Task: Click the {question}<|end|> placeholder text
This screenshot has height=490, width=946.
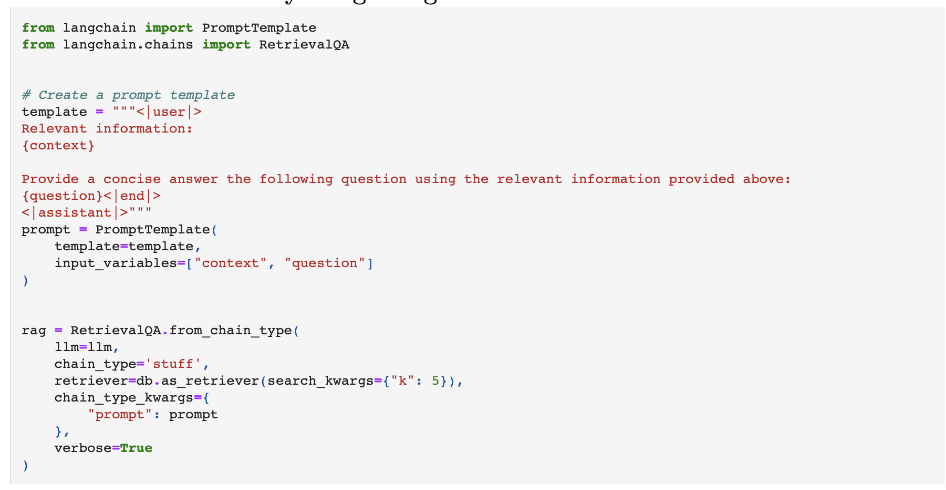Action: pyautogui.click(x=91, y=196)
